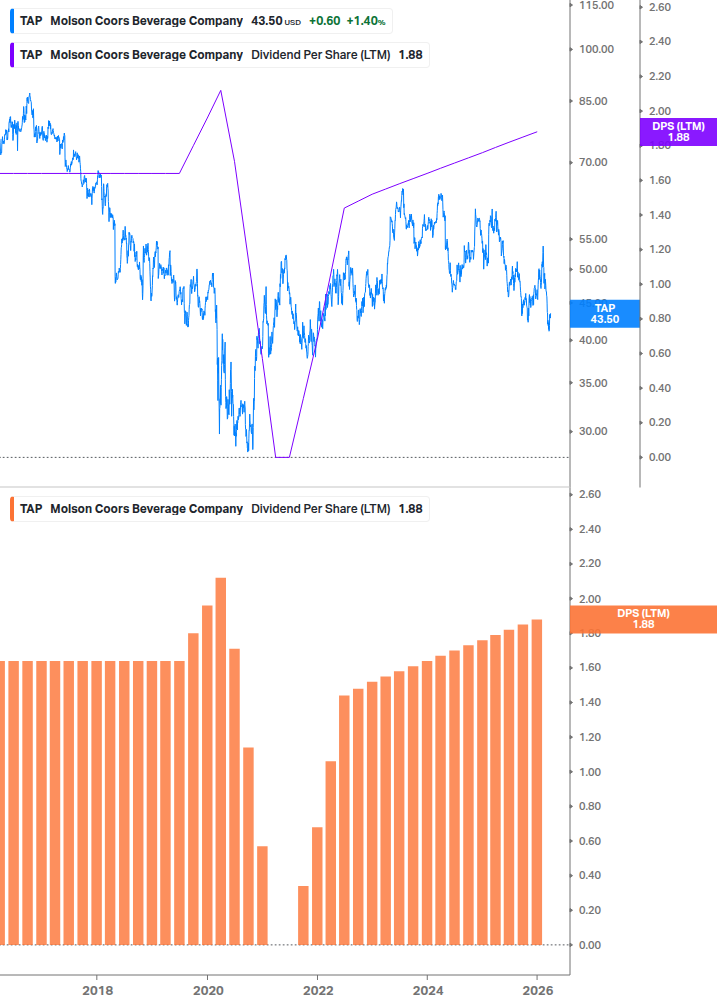Click the 2022 label on the time axis
Image resolution: width=717 pixels, height=1005 pixels.
pos(318,991)
